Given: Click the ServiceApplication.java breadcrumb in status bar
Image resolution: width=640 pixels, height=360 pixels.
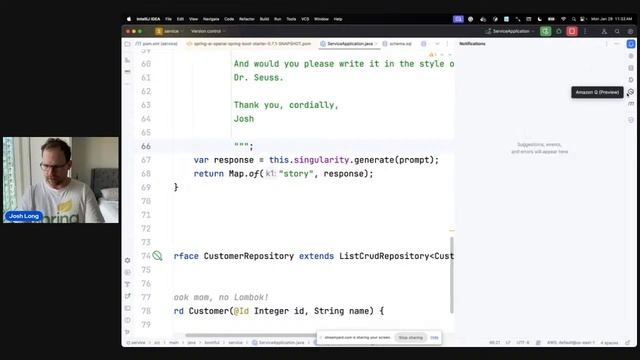Looking at the screenshot, I should point(278,342).
